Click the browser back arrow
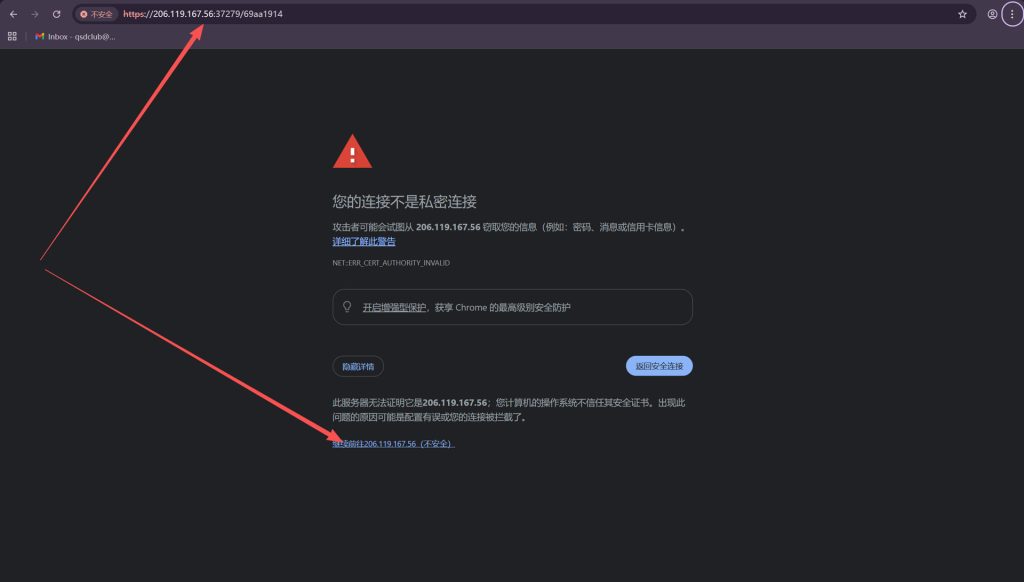Screen dimensions: 1024x582 point(13,14)
